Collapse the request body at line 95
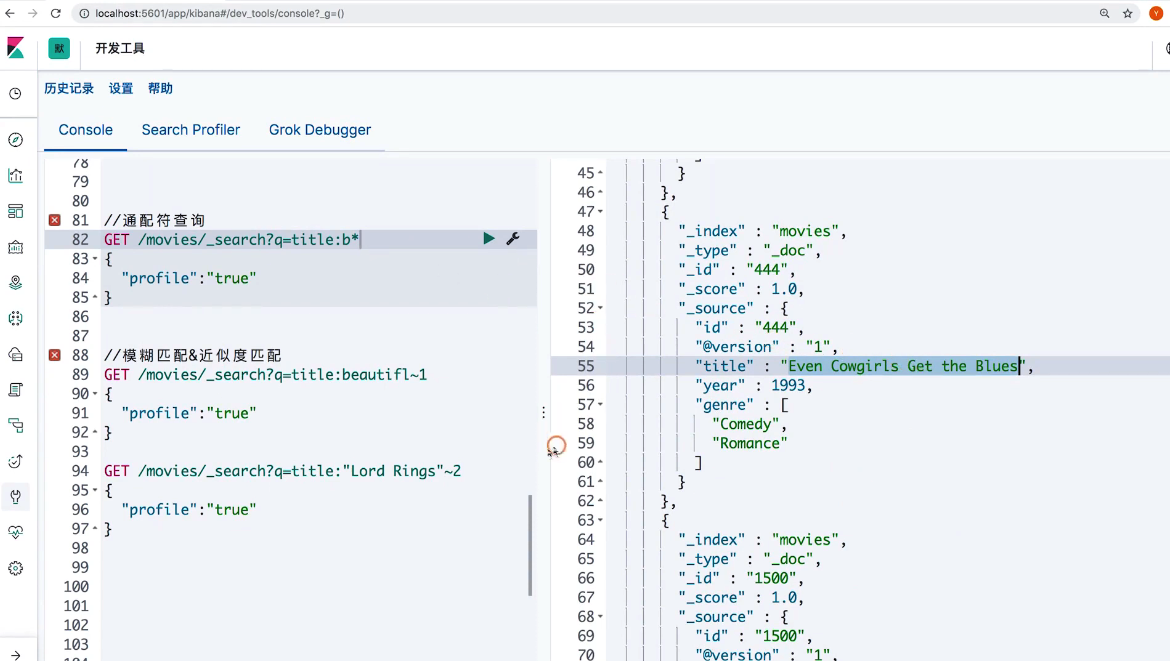Image resolution: width=1170 pixels, height=661 pixels. pyautogui.click(x=95, y=490)
